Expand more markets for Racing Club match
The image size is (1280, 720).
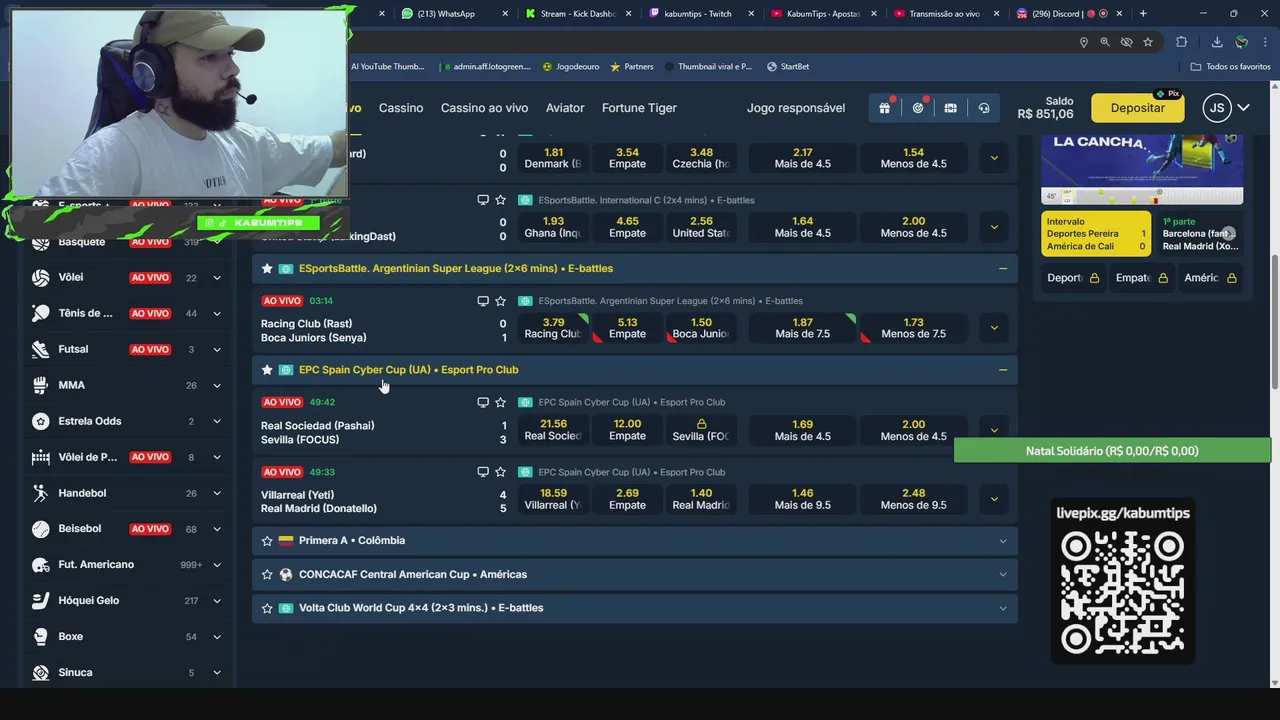point(994,327)
